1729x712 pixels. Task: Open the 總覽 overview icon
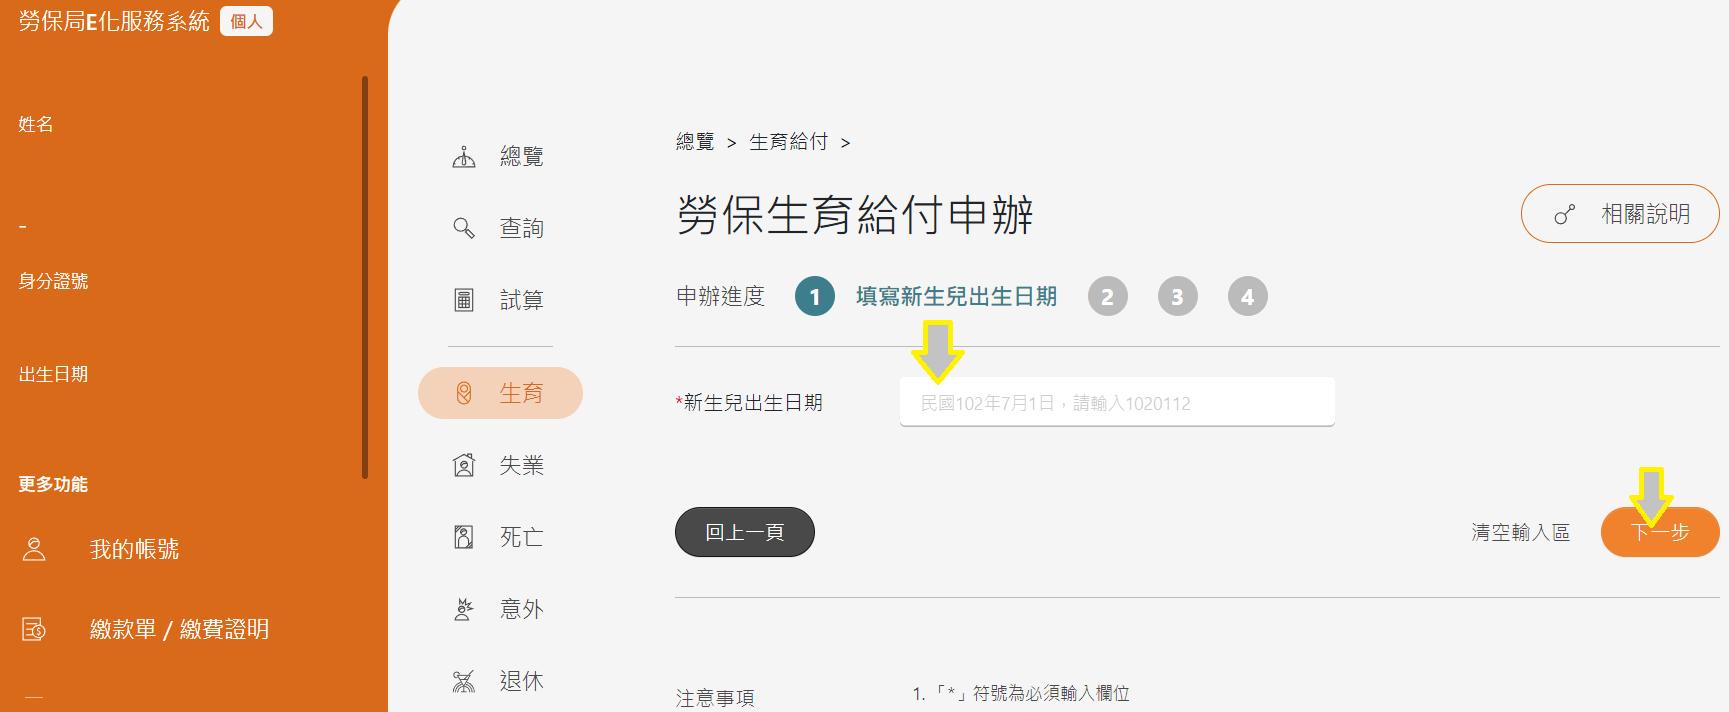[464, 157]
